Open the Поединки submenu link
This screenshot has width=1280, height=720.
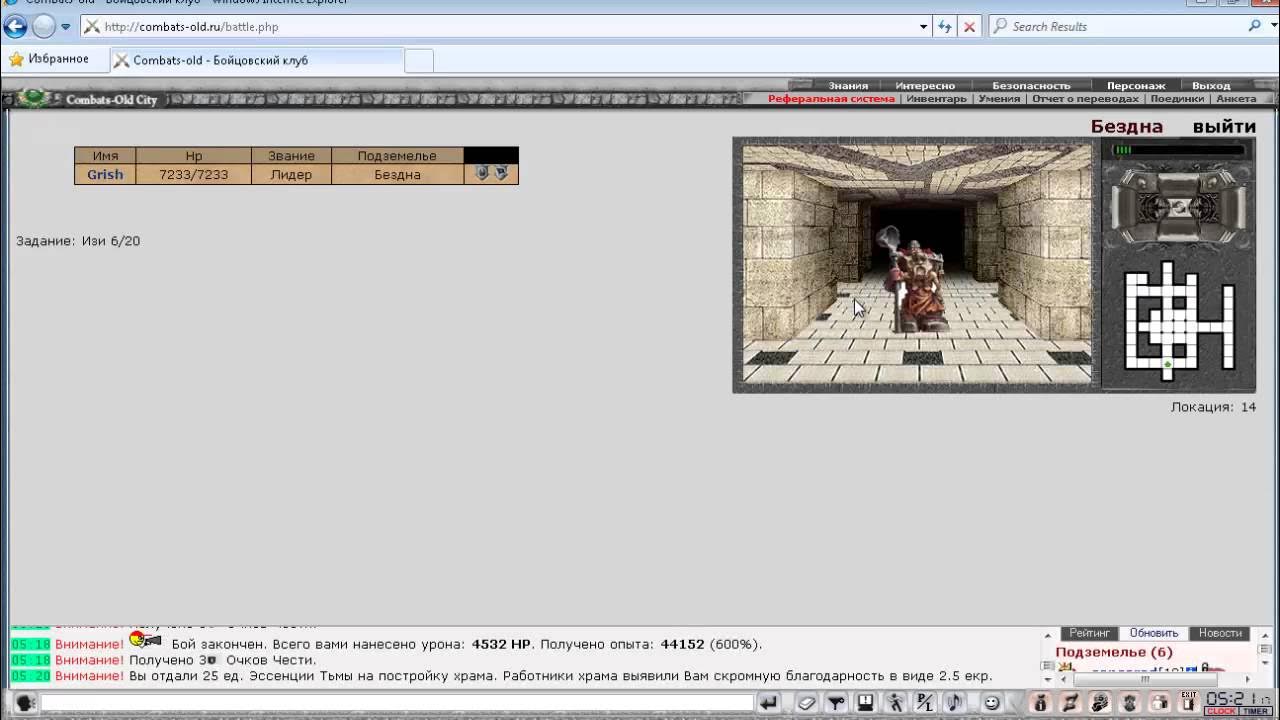(x=1177, y=99)
